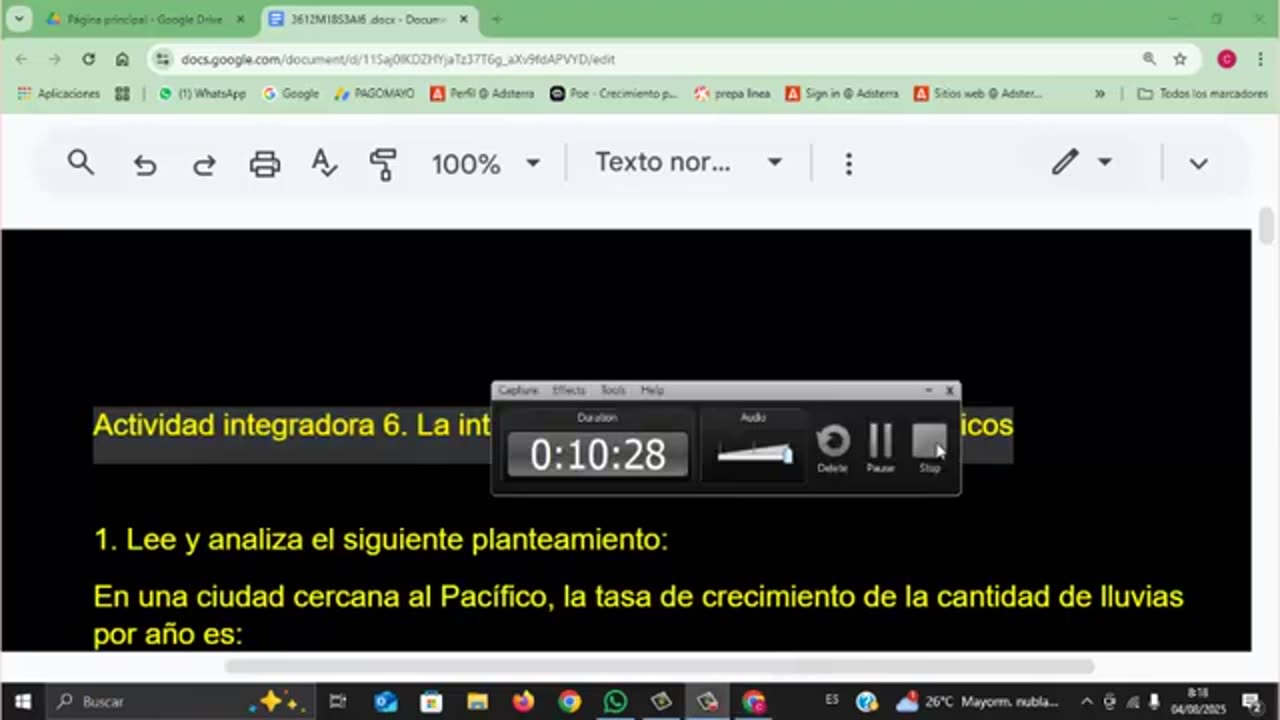Open the Perfil @ Adsterra bookmark
1280x720 pixels.
pos(482,93)
